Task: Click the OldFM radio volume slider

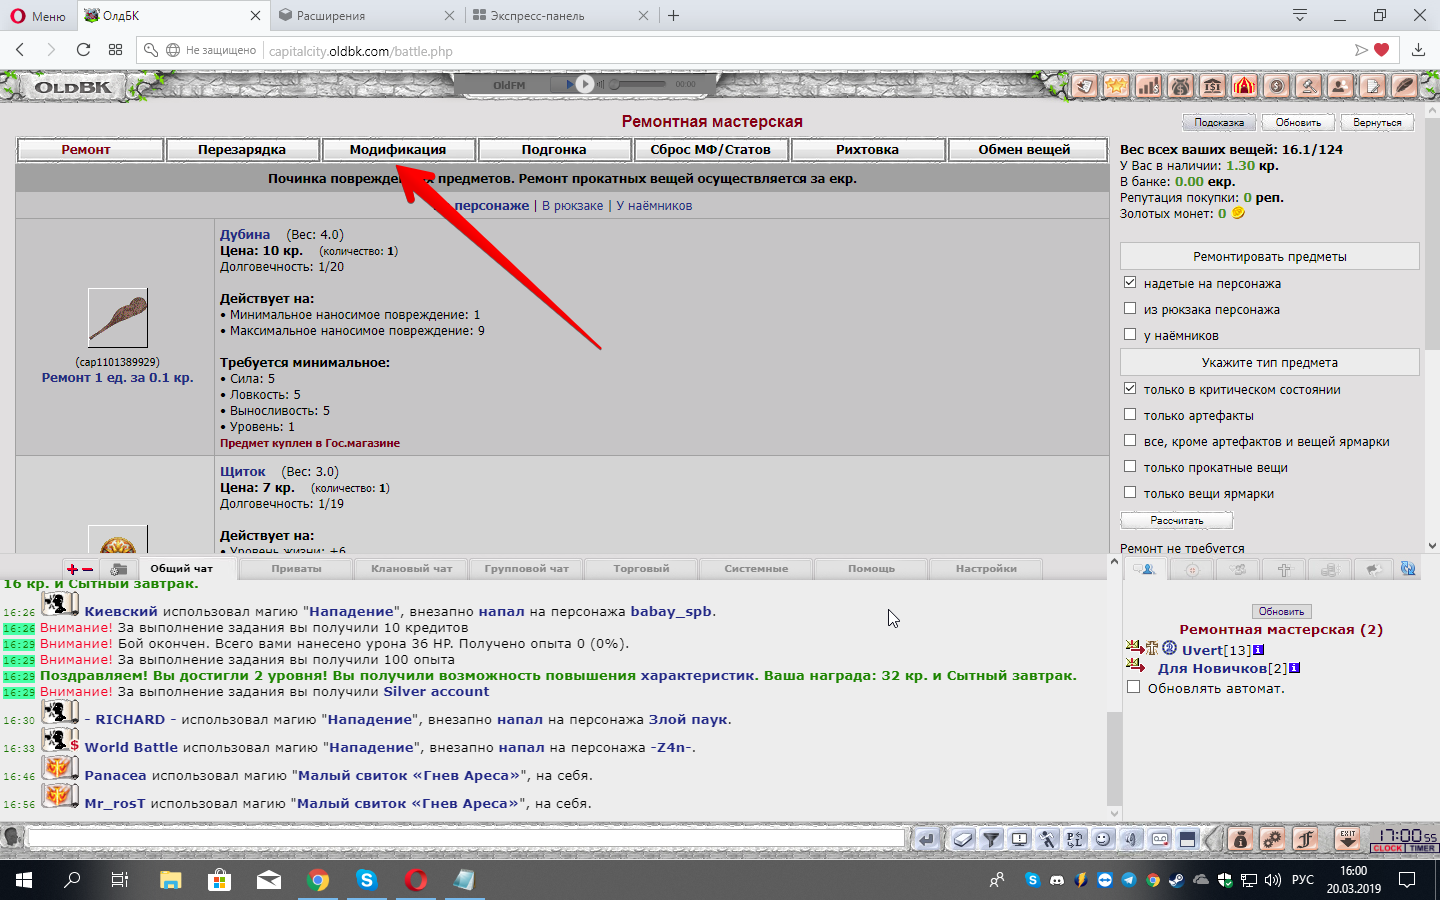Action: click(640, 84)
